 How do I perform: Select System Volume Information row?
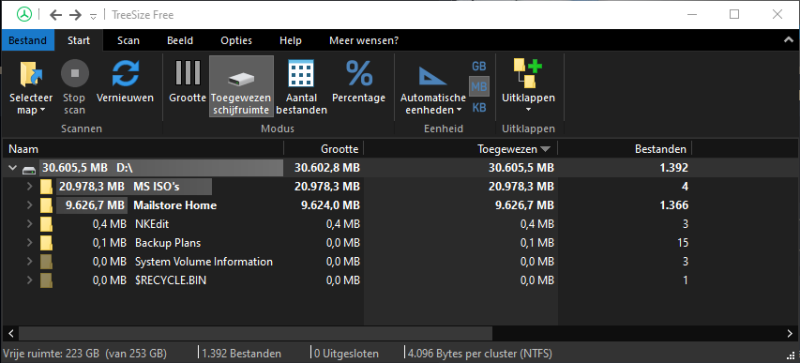coord(400,261)
